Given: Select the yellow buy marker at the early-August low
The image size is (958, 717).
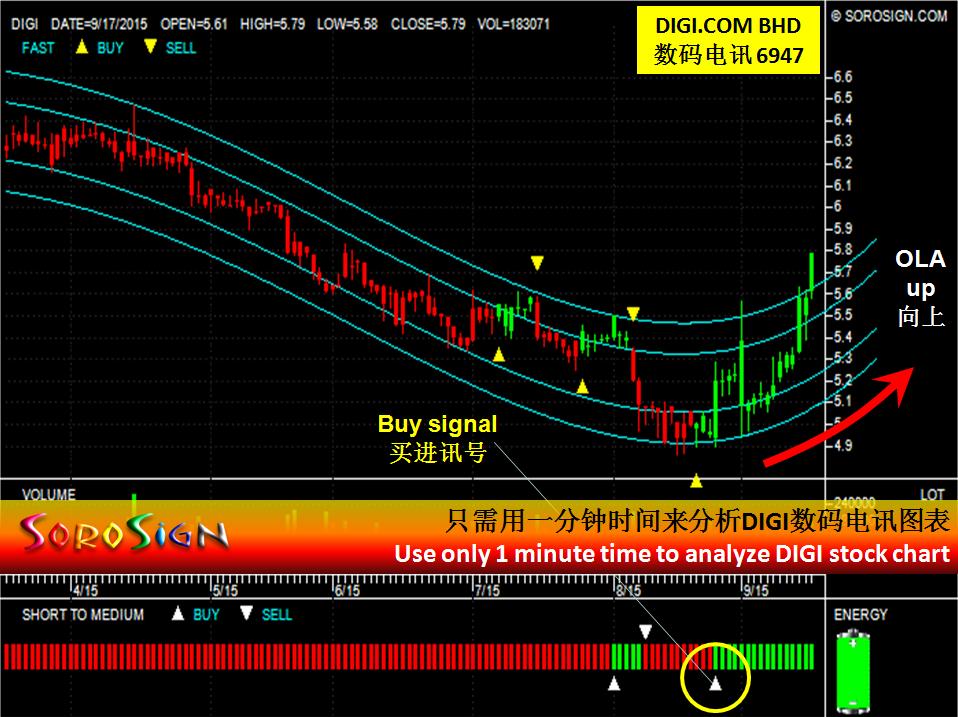Looking at the screenshot, I should coord(582,386).
